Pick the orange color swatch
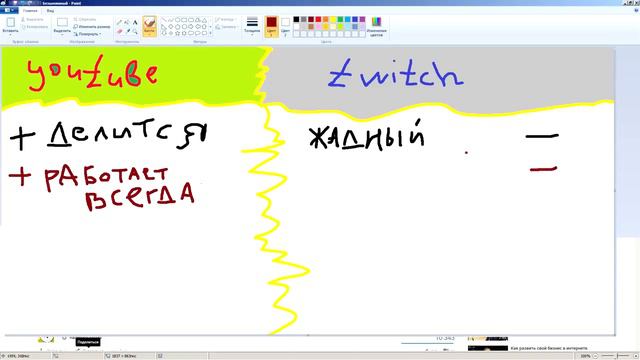The height and width of the screenshot is (360, 640). (326, 19)
